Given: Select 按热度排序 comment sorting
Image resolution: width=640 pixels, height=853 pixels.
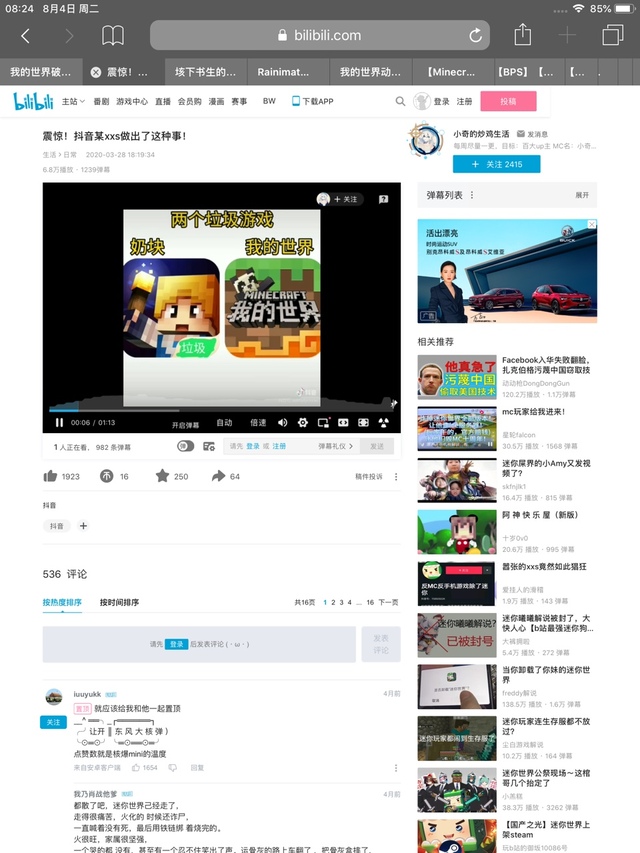Looking at the screenshot, I should pyautogui.click(x=62, y=602).
